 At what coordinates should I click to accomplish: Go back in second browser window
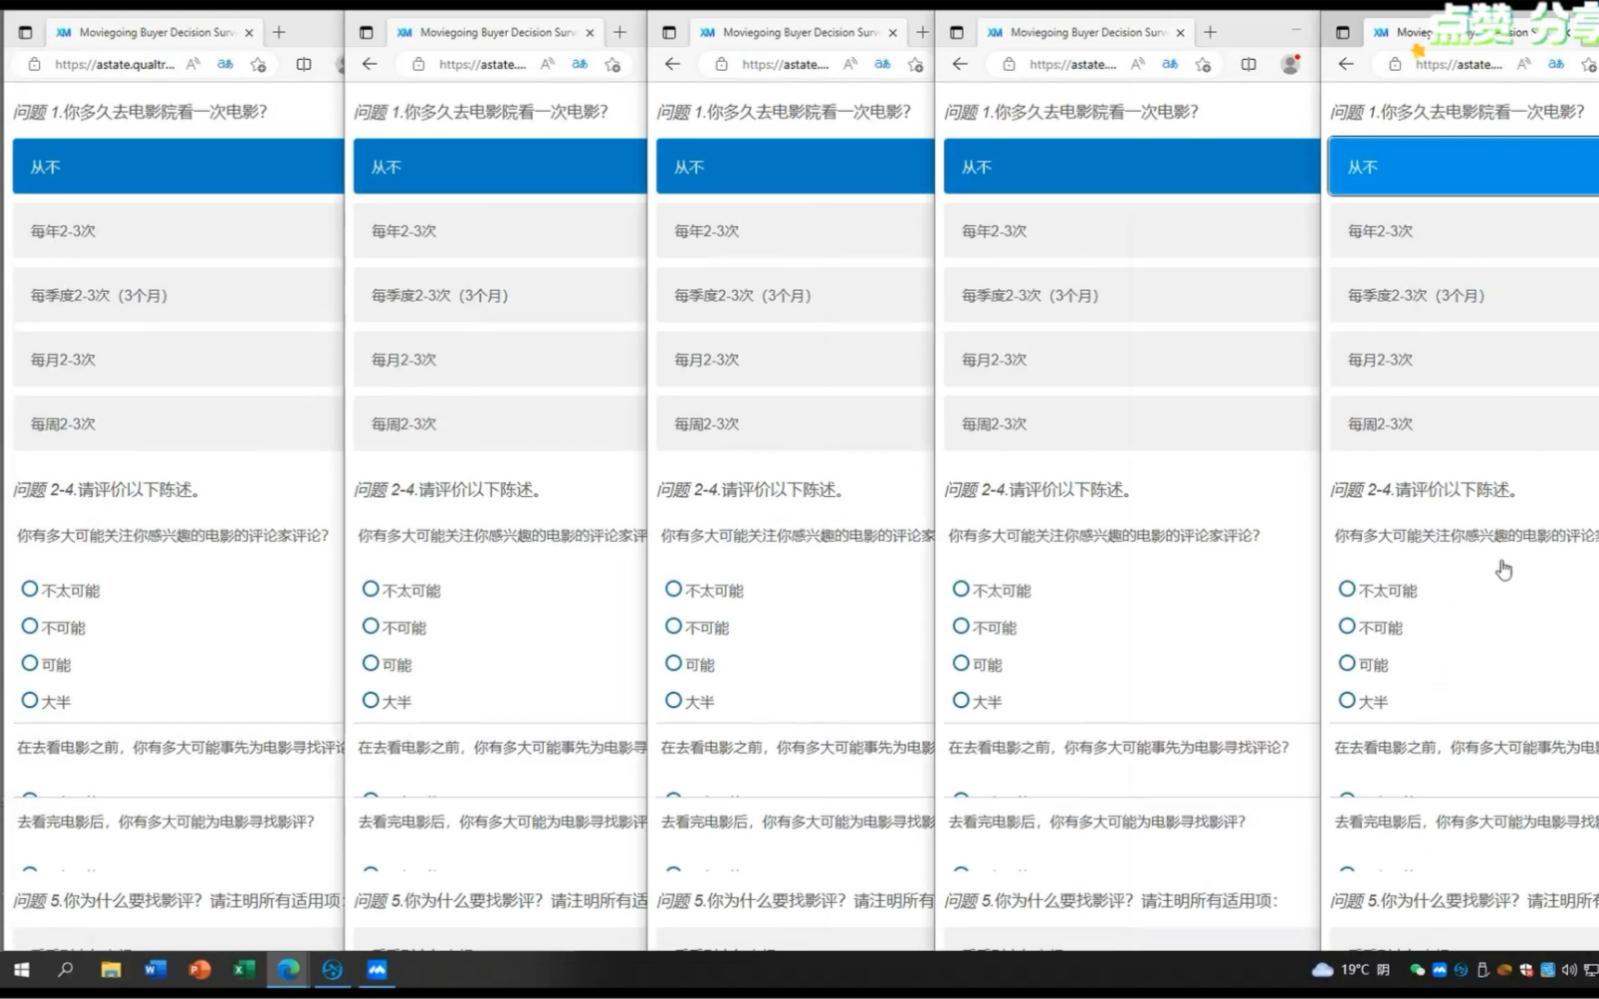370,64
